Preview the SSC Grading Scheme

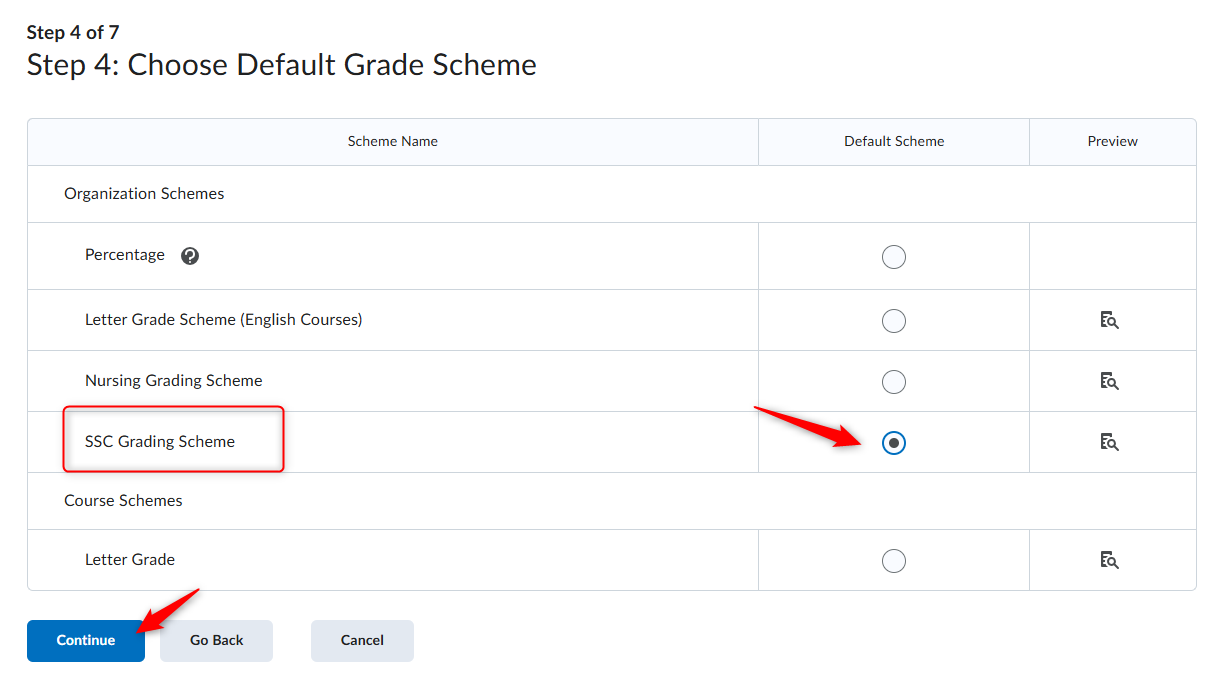(1109, 442)
